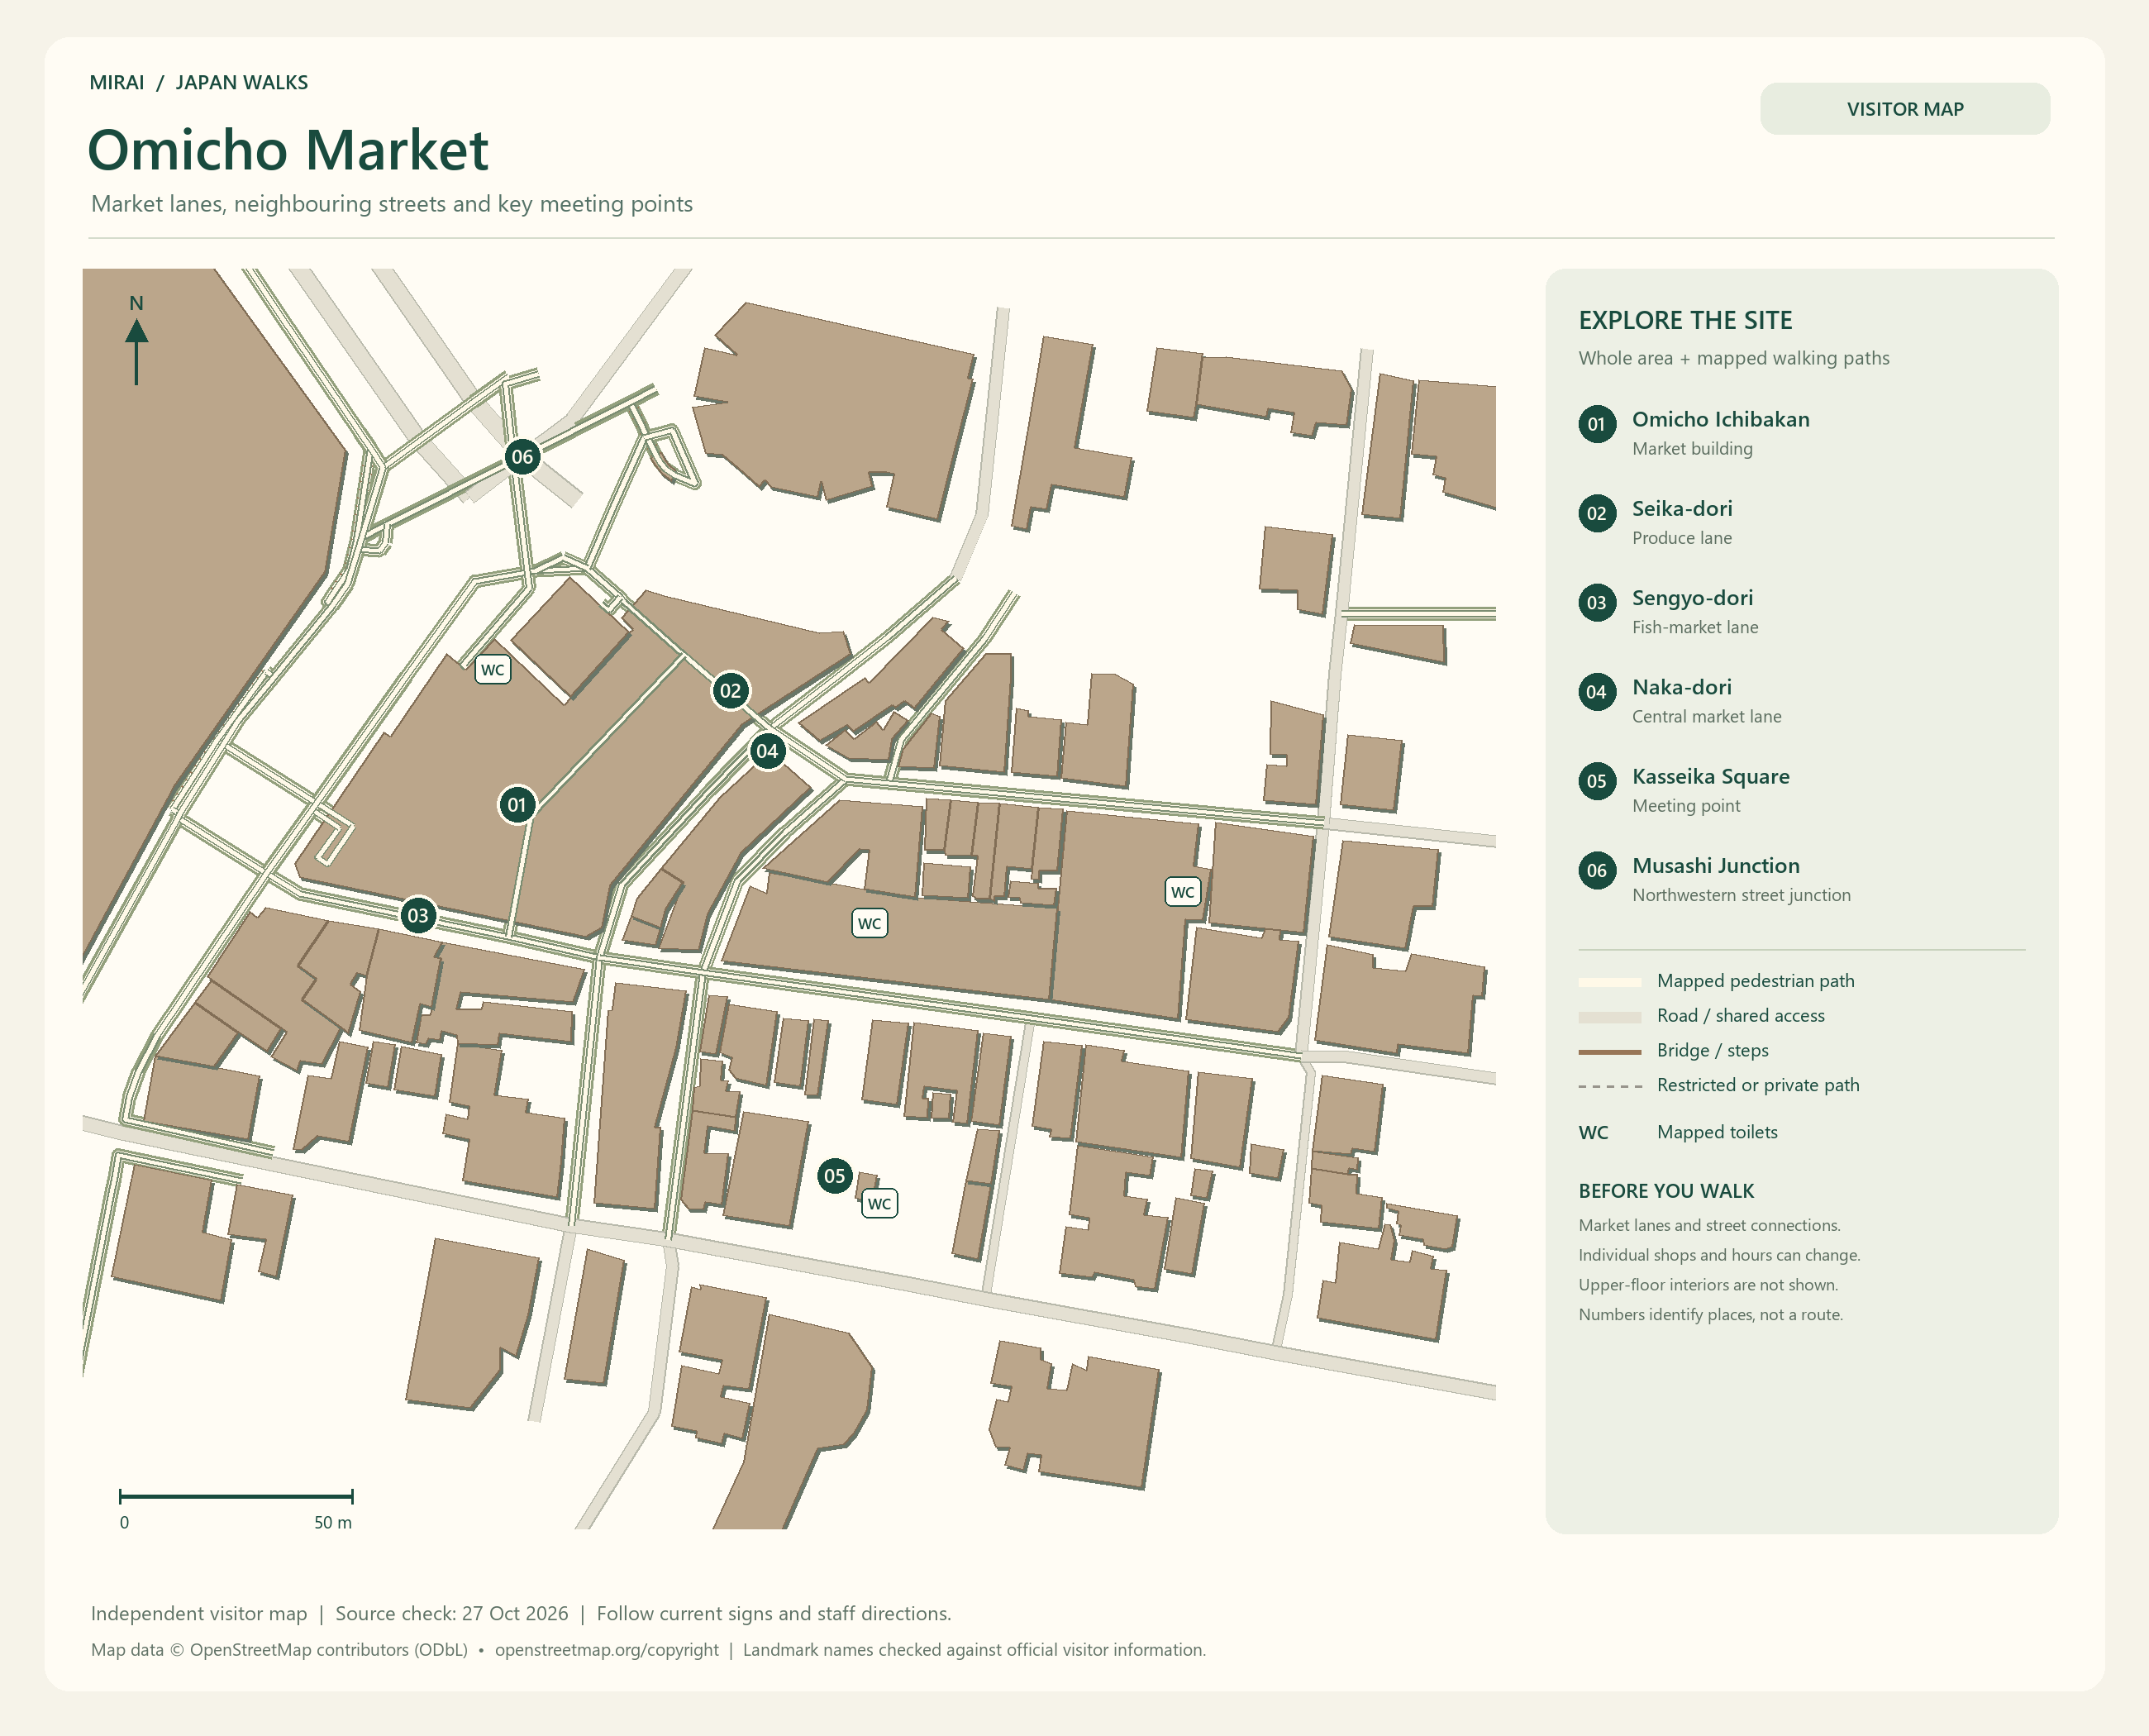
Task: Click the Mapped toilets legend label
Action: click(1717, 1133)
